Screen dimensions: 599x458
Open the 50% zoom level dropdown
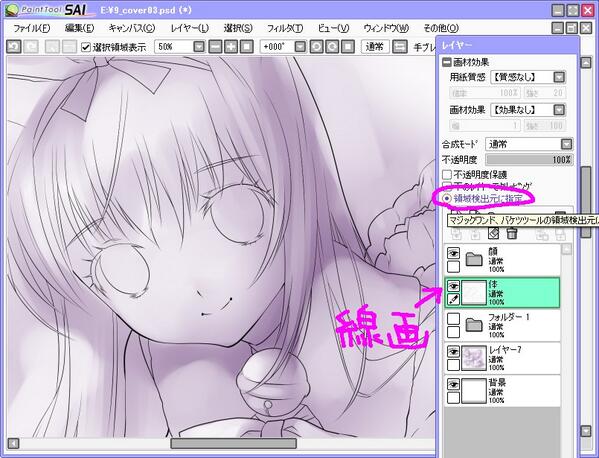pos(199,47)
